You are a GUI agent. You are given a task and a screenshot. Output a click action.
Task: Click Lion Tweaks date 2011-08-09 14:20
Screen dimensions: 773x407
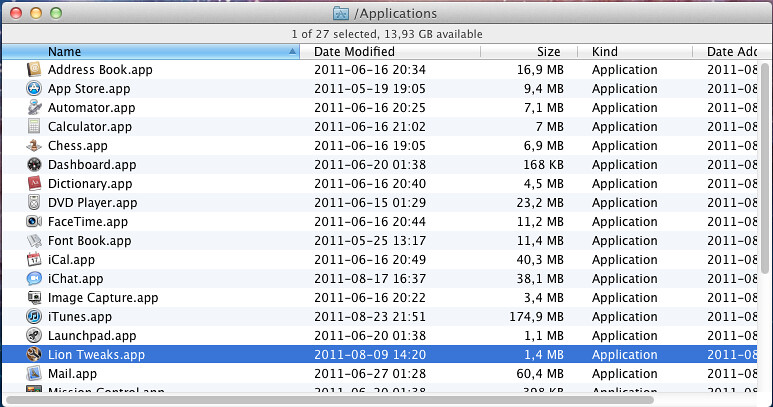pos(370,355)
